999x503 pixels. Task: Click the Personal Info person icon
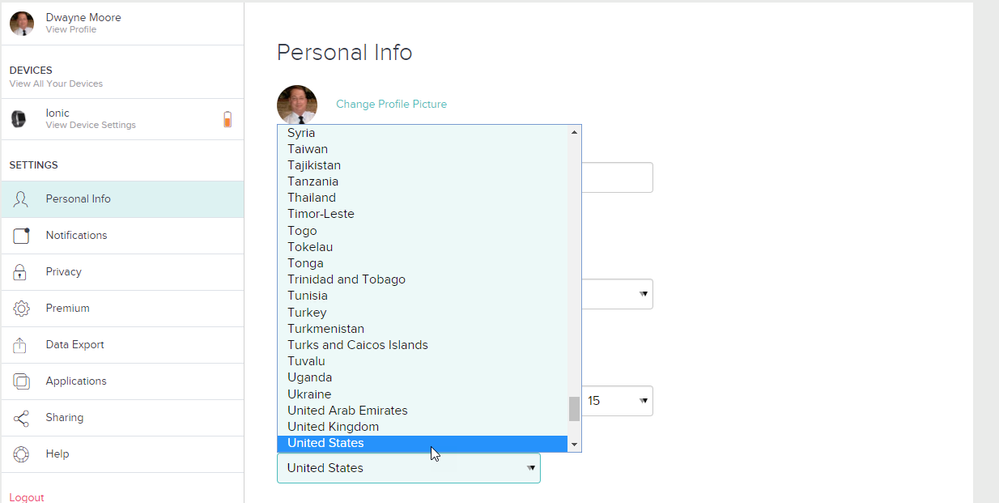tap(20, 199)
